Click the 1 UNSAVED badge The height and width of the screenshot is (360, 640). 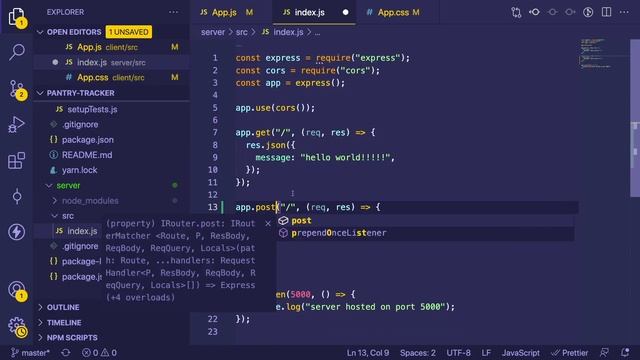[129, 32]
